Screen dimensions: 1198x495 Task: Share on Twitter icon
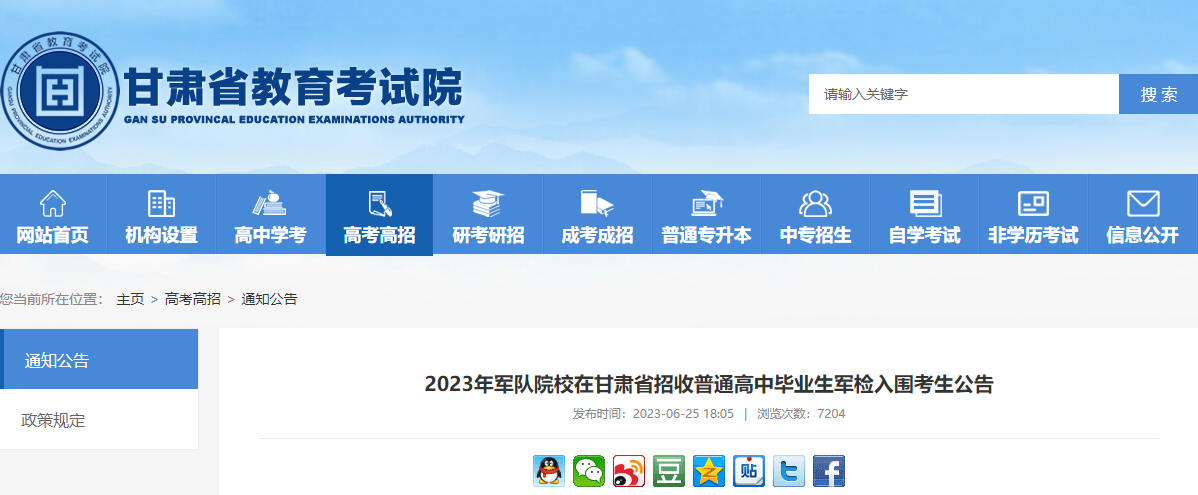pos(788,471)
